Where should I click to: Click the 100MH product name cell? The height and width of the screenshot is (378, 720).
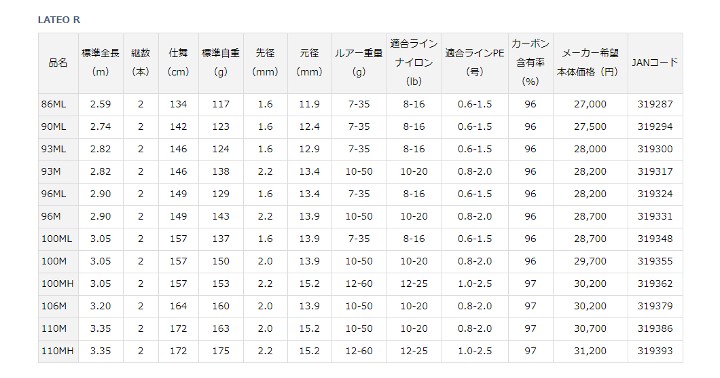pyautogui.click(x=57, y=283)
